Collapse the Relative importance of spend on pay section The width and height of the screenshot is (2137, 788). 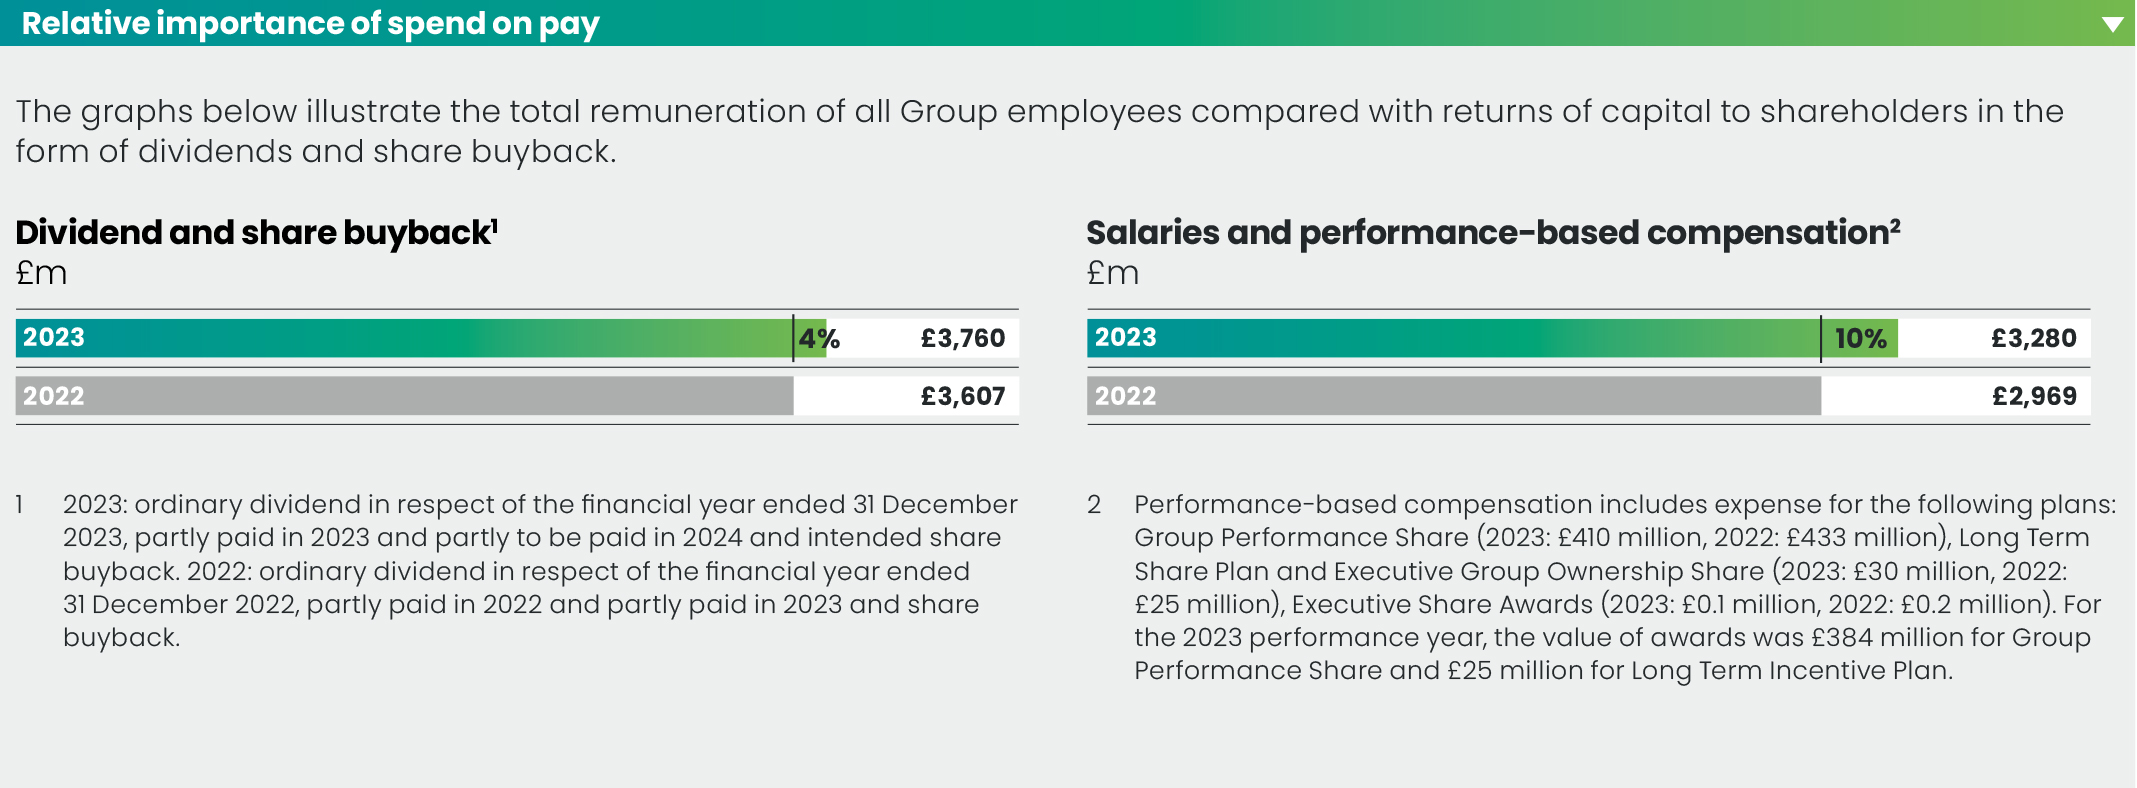tap(2111, 24)
